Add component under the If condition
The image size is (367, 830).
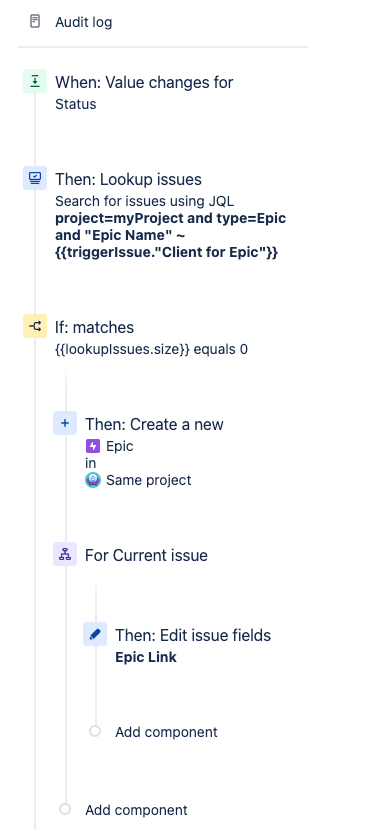(x=136, y=810)
